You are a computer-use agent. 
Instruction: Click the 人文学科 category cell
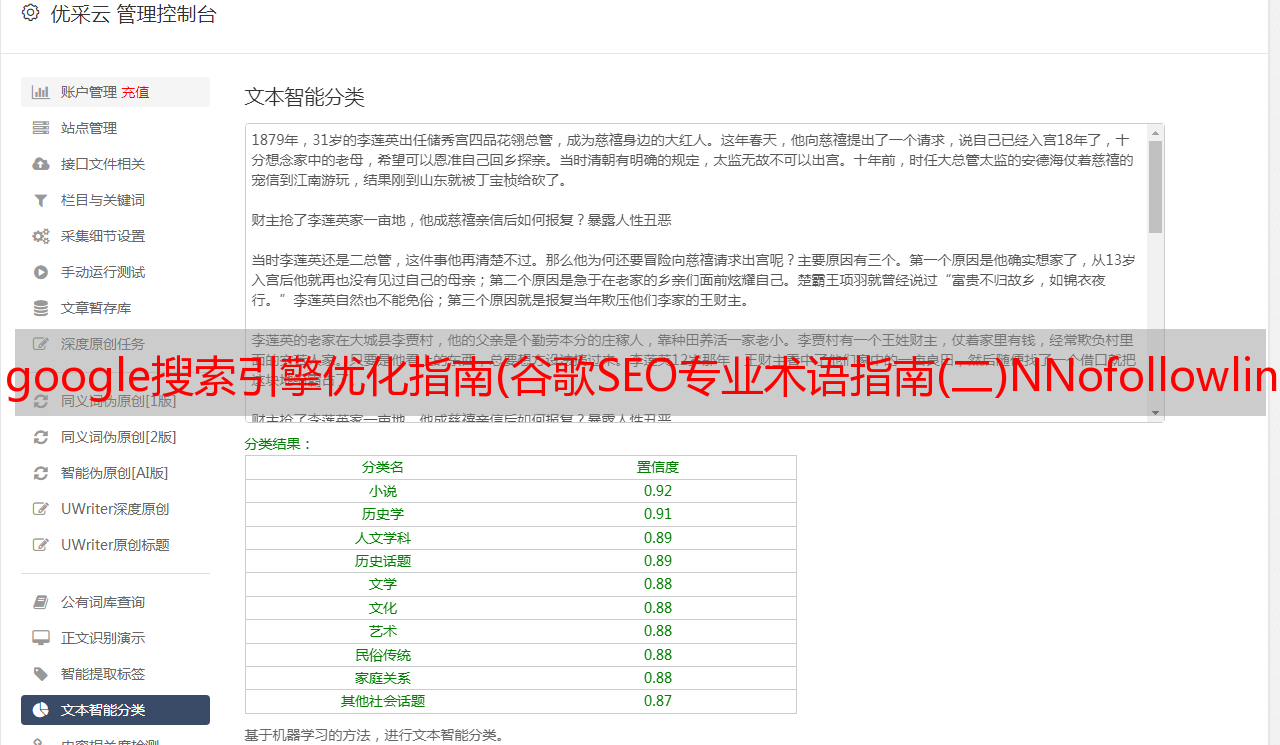(383, 538)
